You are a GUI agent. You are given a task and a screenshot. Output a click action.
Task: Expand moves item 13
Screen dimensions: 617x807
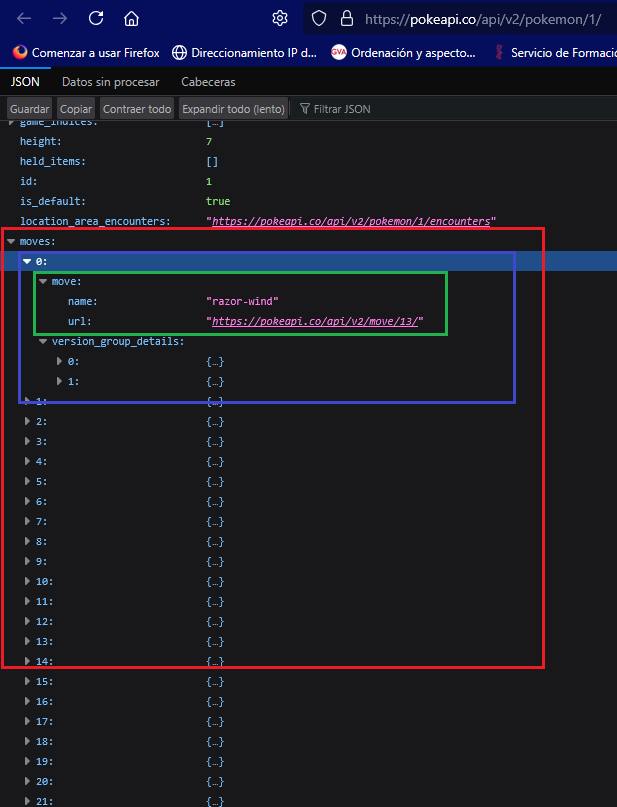[x=27, y=641]
